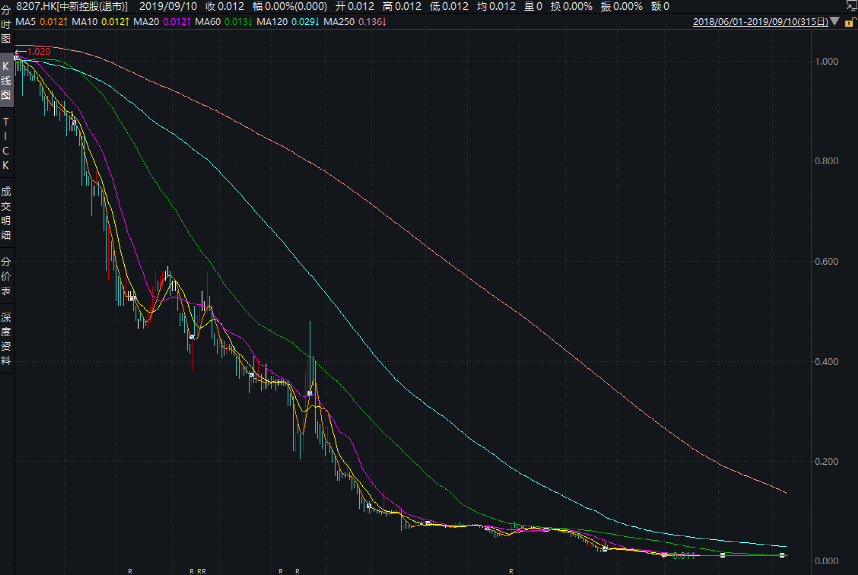Click the MA60 0.013 indicator
This screenshot has width=858, height=575.
coord(223,22)
